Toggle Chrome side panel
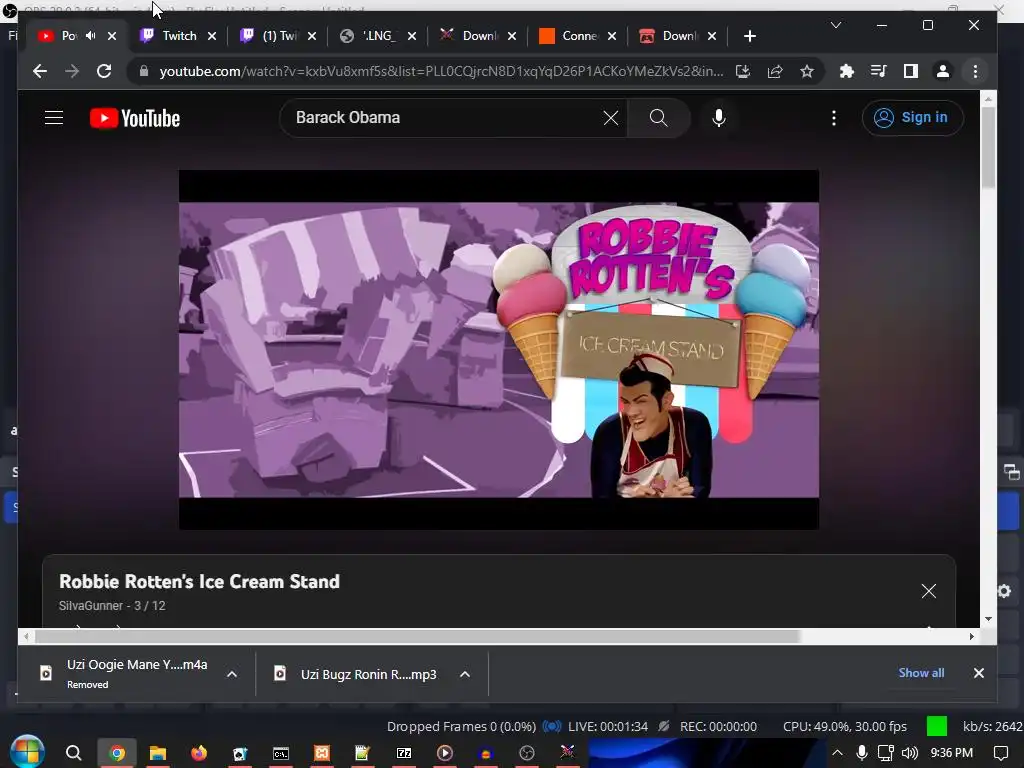Screen dimensions: 1024x768 (x=910, y=71)
